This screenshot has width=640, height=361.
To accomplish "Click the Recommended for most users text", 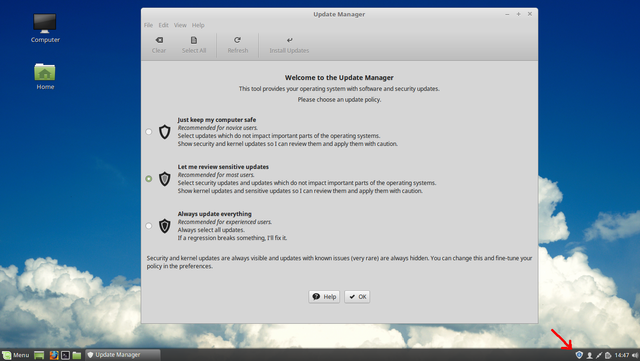I will [x=216, y=175].
